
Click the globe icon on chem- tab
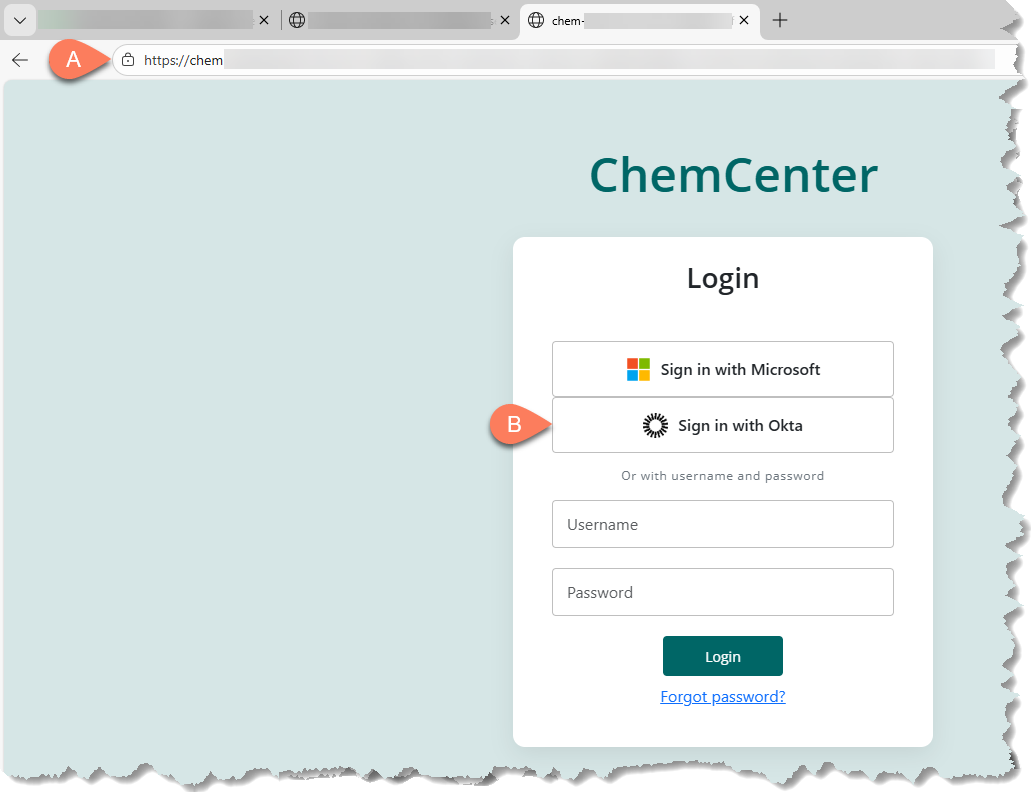pyautogui.click(x=536, y=20)
